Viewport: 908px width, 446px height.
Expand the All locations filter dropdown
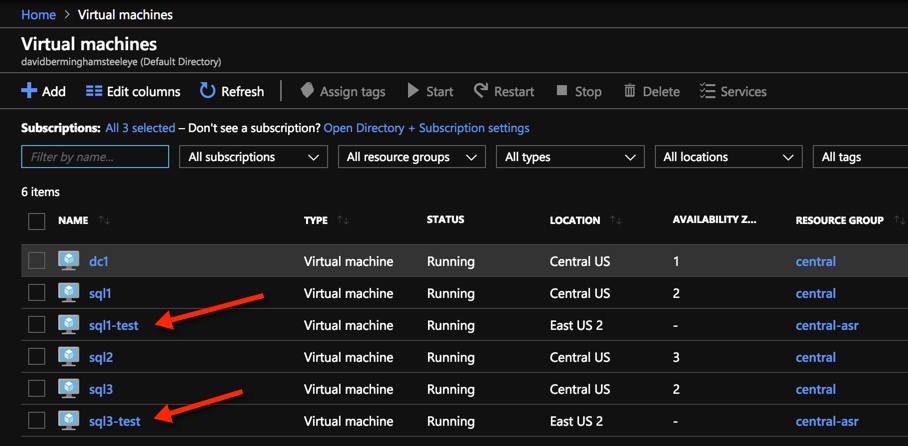click(x=727, y=157)
